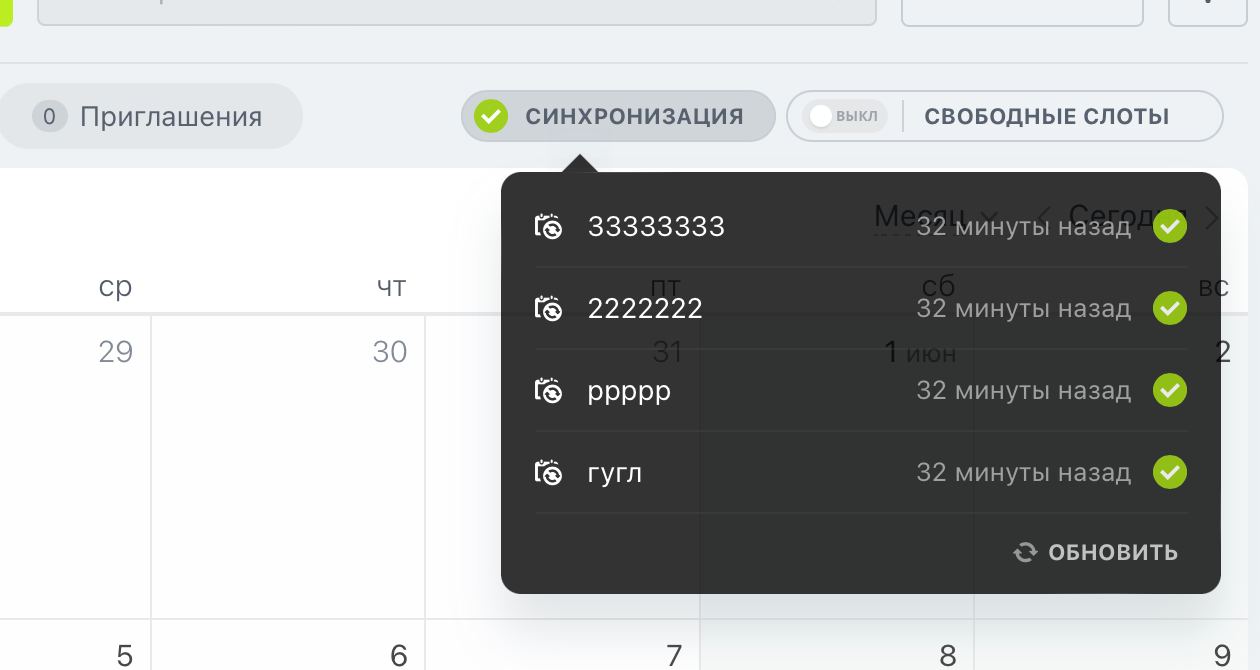Click green checkmark for 33333333 calendar

tap(1169, 227)
